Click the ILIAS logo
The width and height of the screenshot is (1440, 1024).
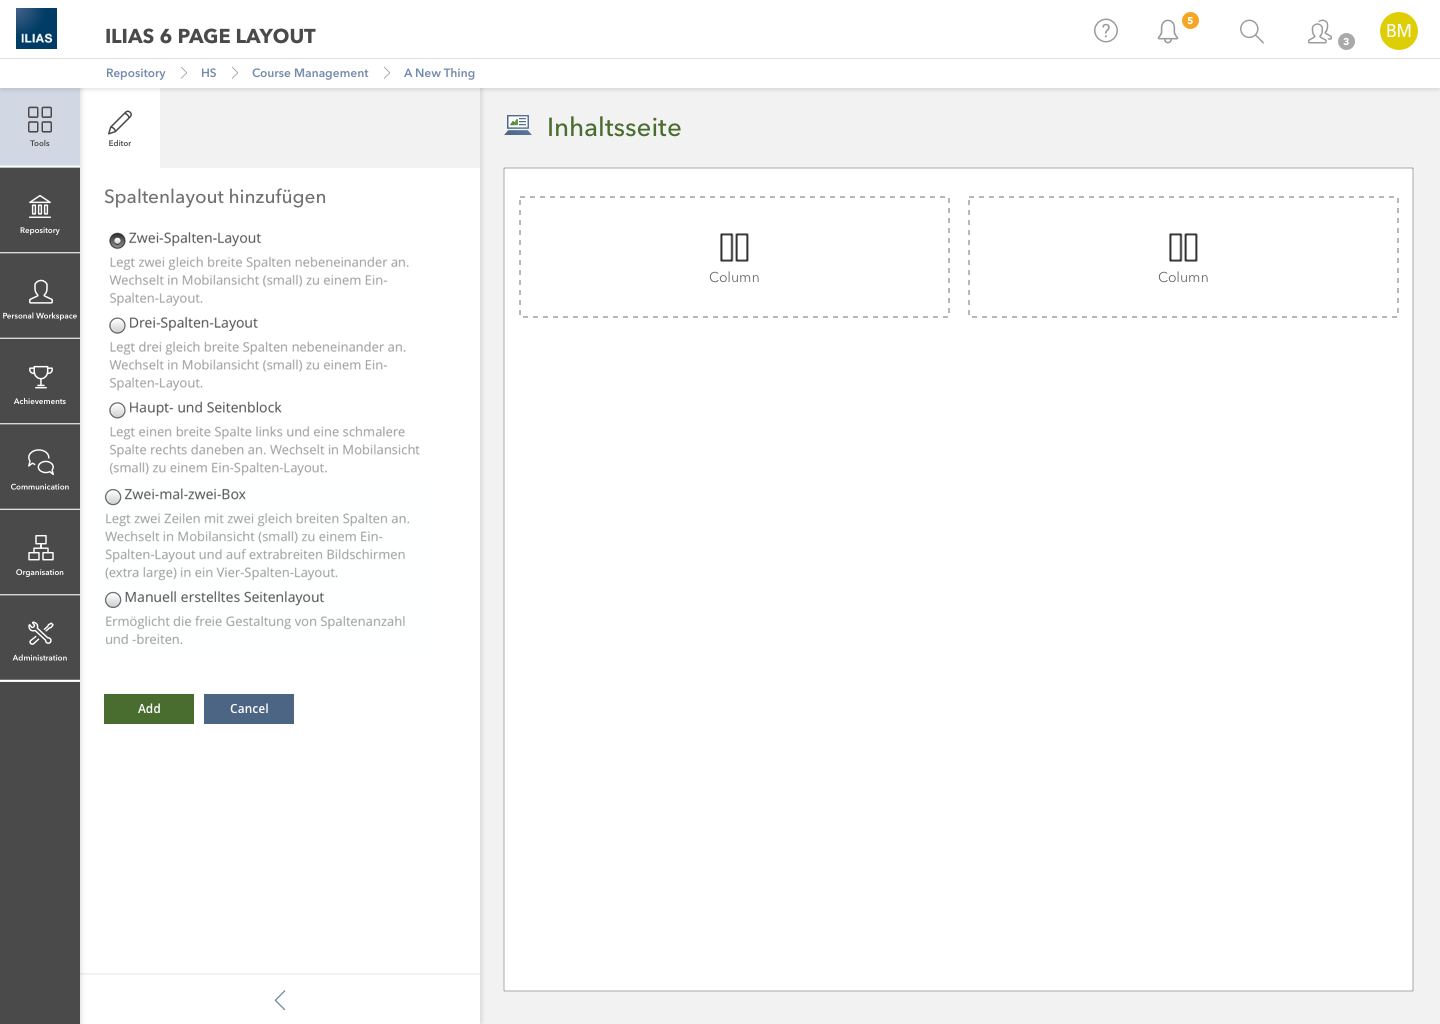[36, 29]
